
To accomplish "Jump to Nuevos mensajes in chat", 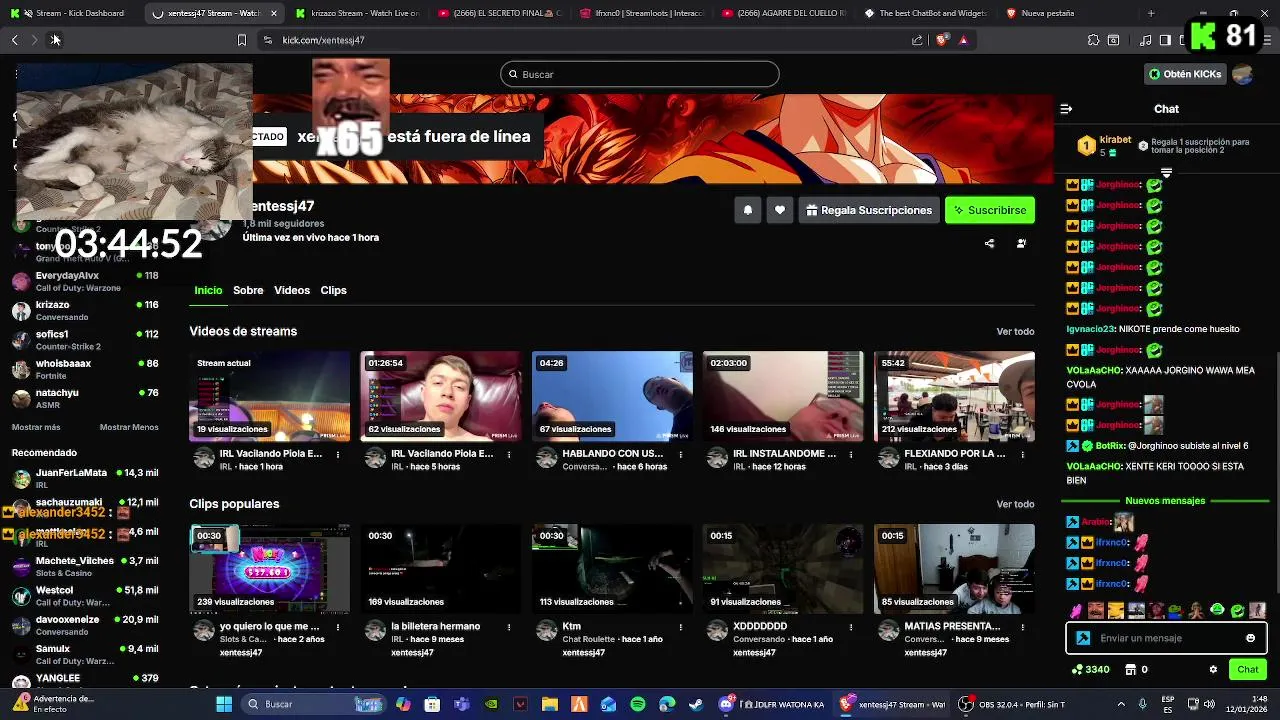I will (x=1165, y=500).
